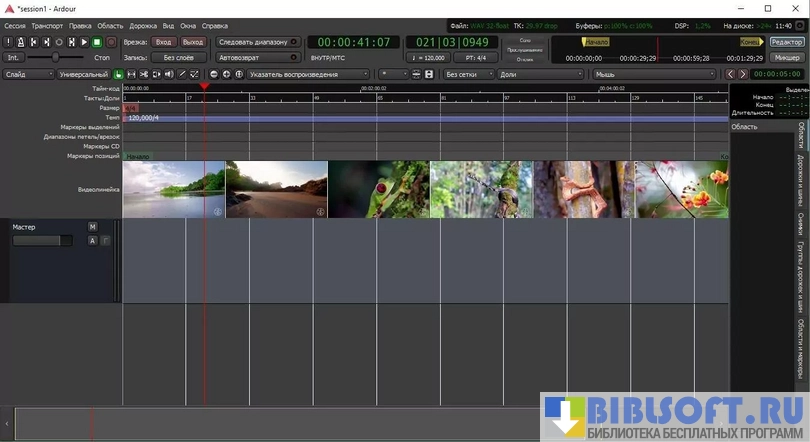The height and width of the screenshot is (442, 810).
Task: Expand the Указатель воспроизведения dropdown
Action: coord(308,74)
